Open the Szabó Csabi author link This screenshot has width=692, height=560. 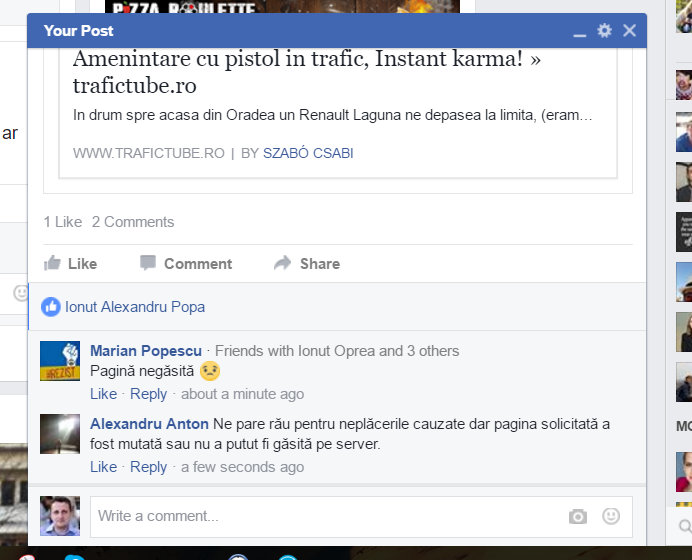coord(308,153)
